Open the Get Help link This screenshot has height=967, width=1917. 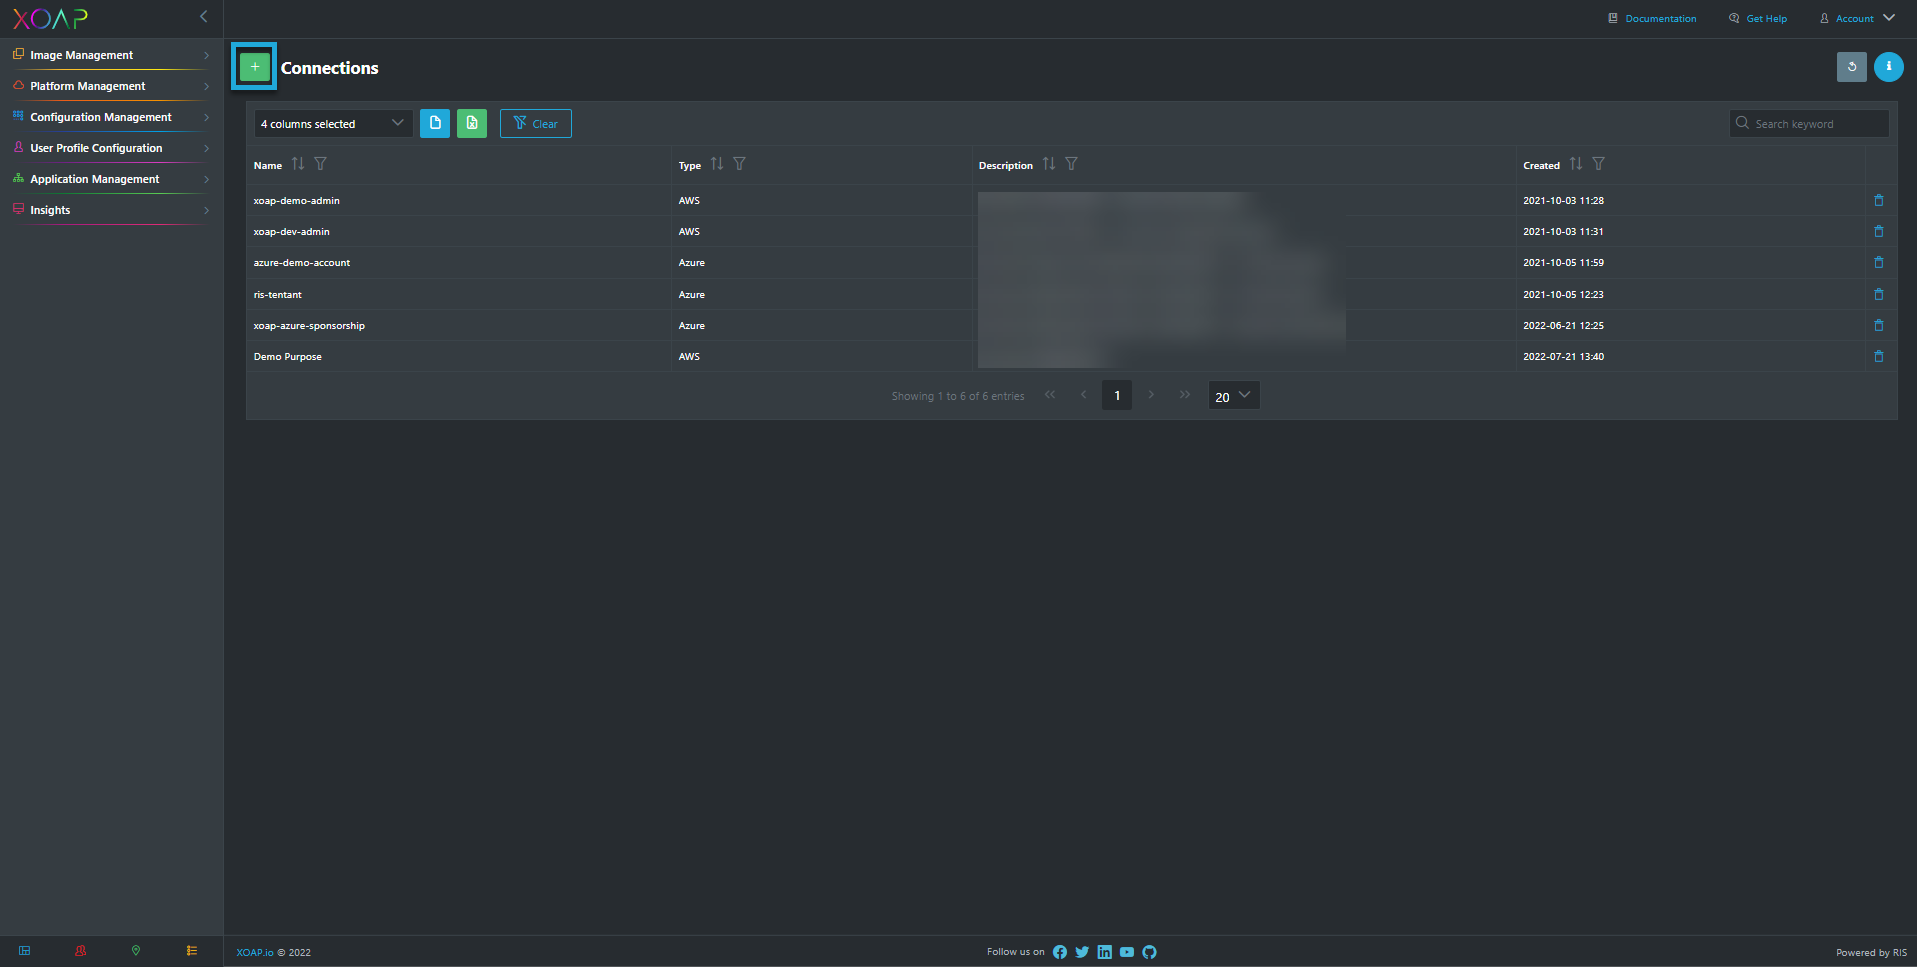[x=1758, y=18]
